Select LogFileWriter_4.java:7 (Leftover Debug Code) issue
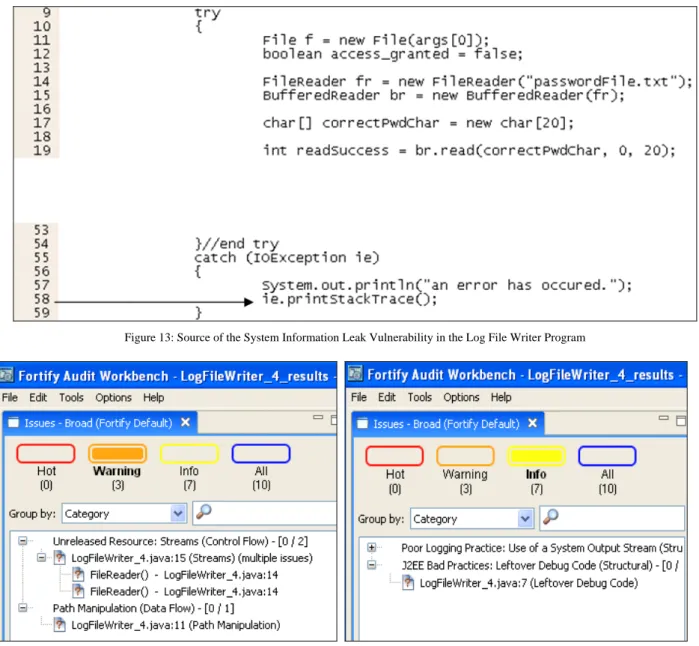 [529, 583]
